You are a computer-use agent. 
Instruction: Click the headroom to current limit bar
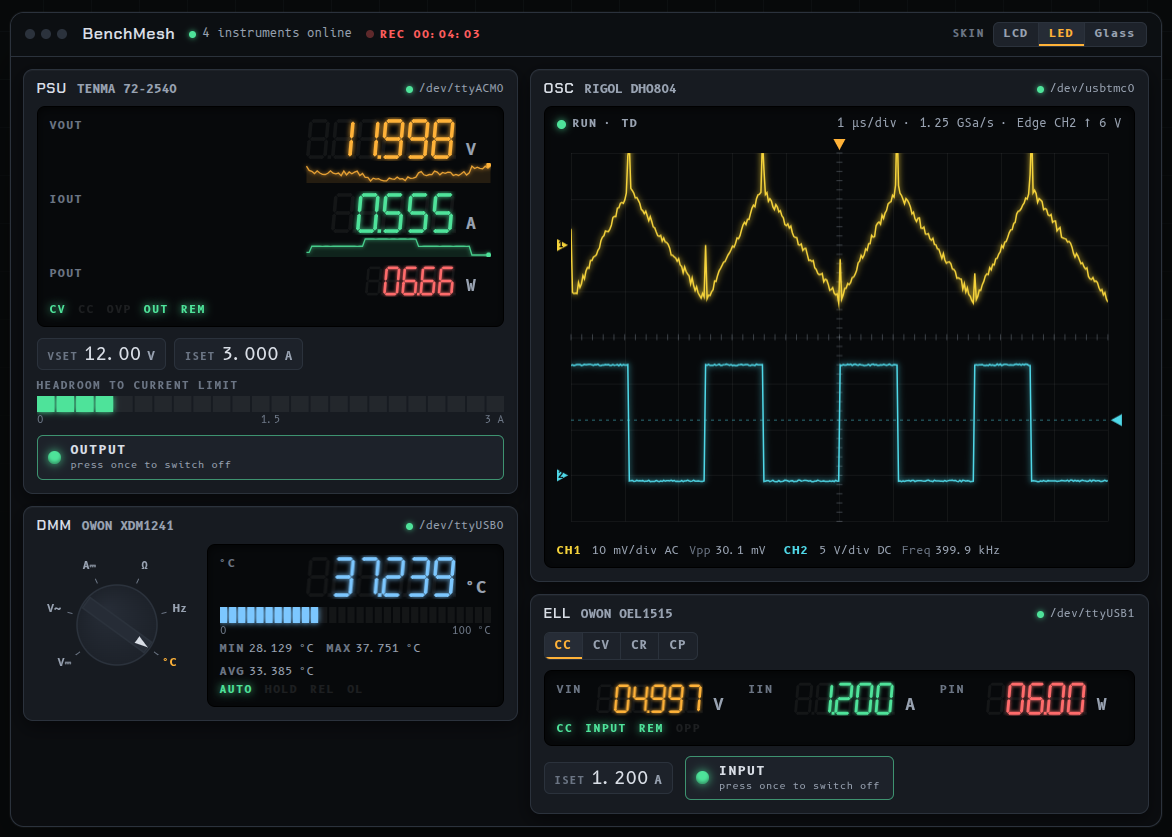(x=270, y=404)
